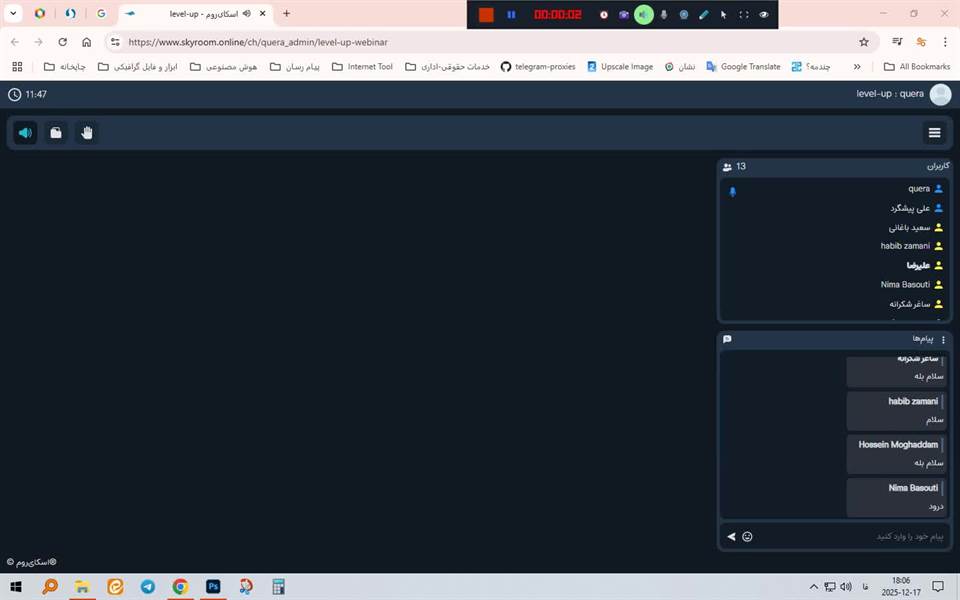Viewport: 960px width, 600px height.
Task: Open the Skyroom hamburger menu
Action: (934, 133)
